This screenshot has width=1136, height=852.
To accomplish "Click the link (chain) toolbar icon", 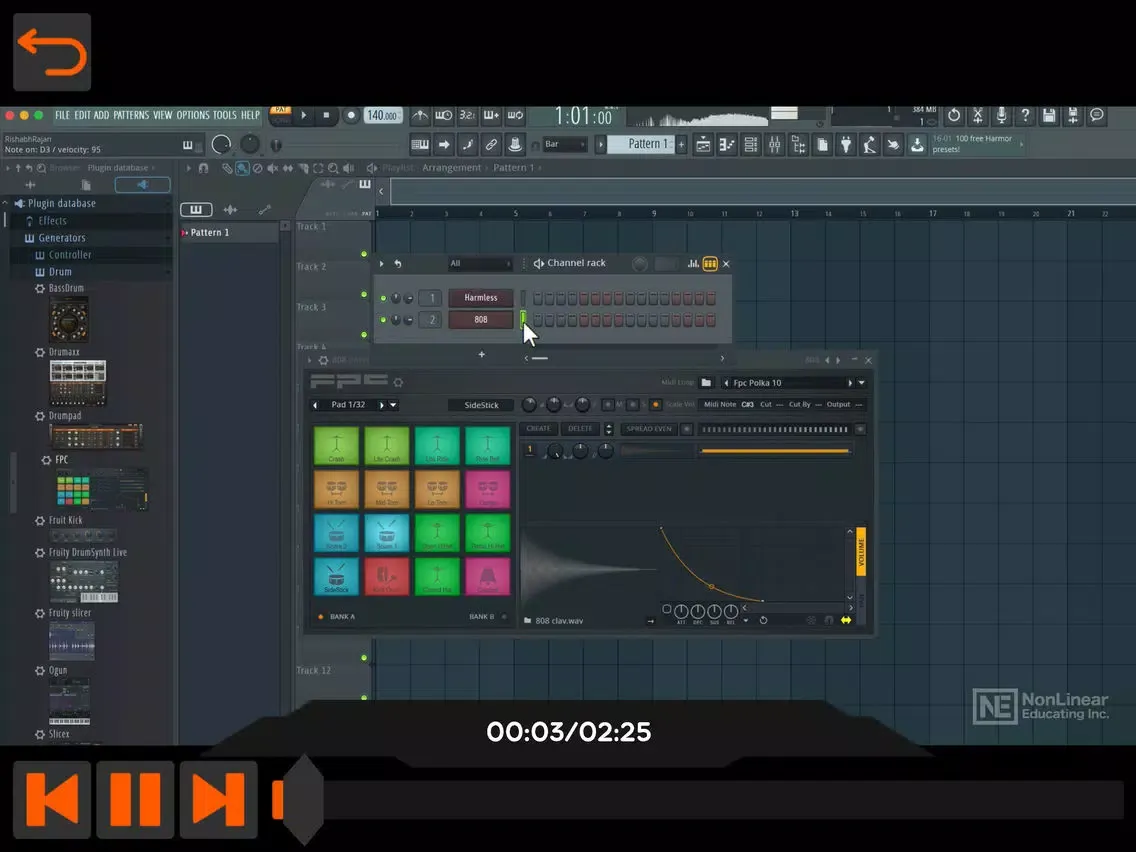I will click(491, 145).
